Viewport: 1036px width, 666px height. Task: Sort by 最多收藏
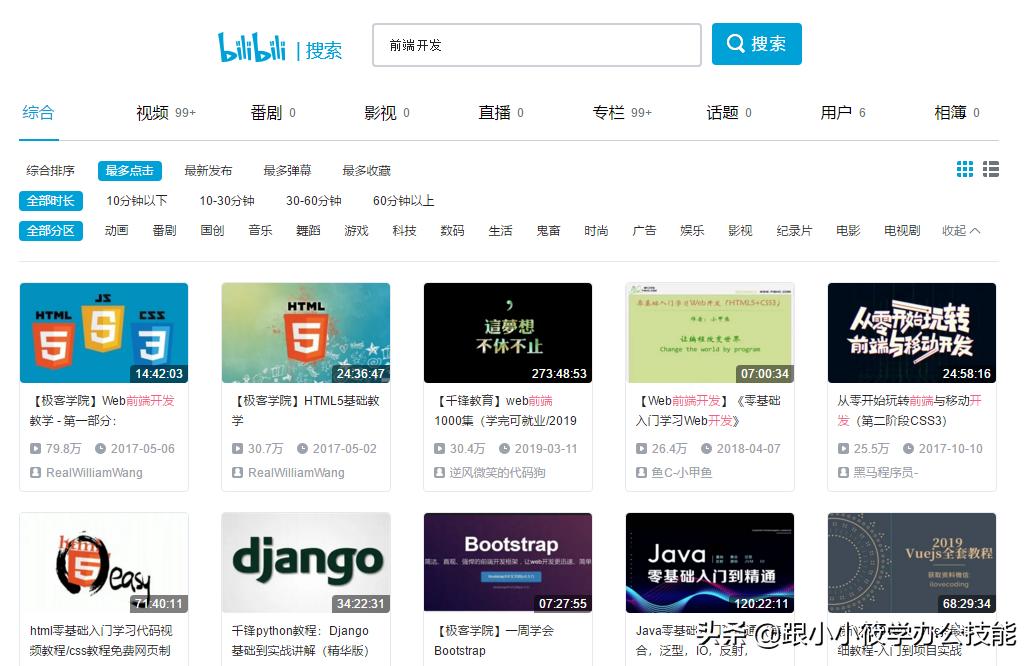[x=367, y=170]
